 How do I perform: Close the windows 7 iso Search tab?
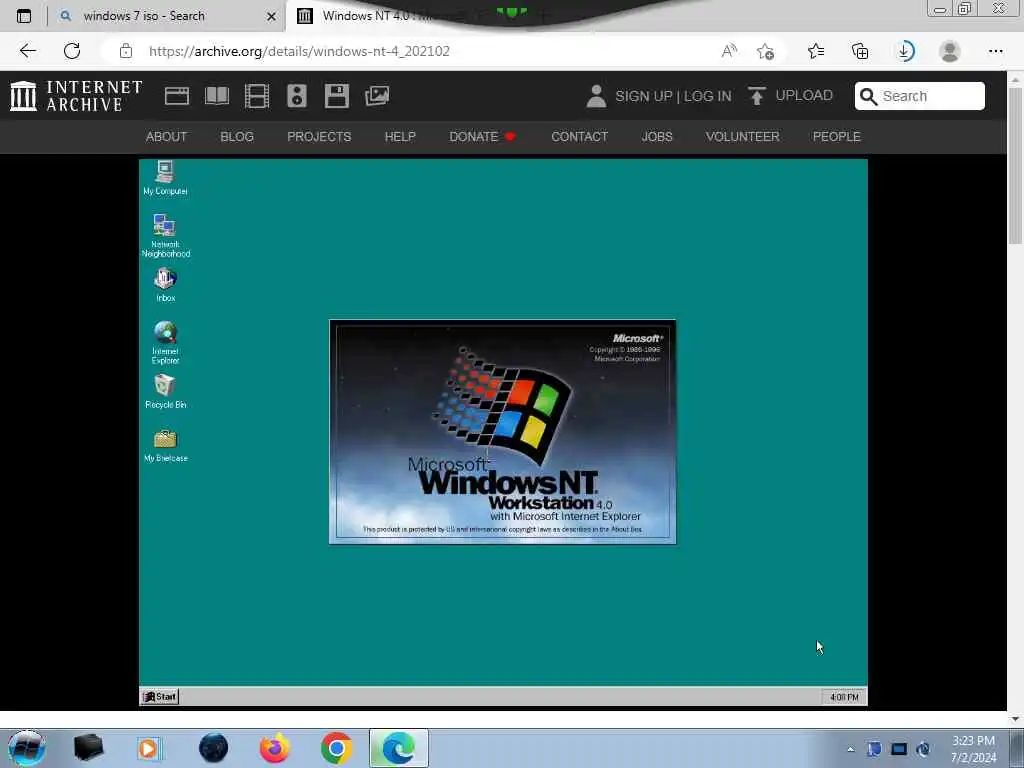271,16
